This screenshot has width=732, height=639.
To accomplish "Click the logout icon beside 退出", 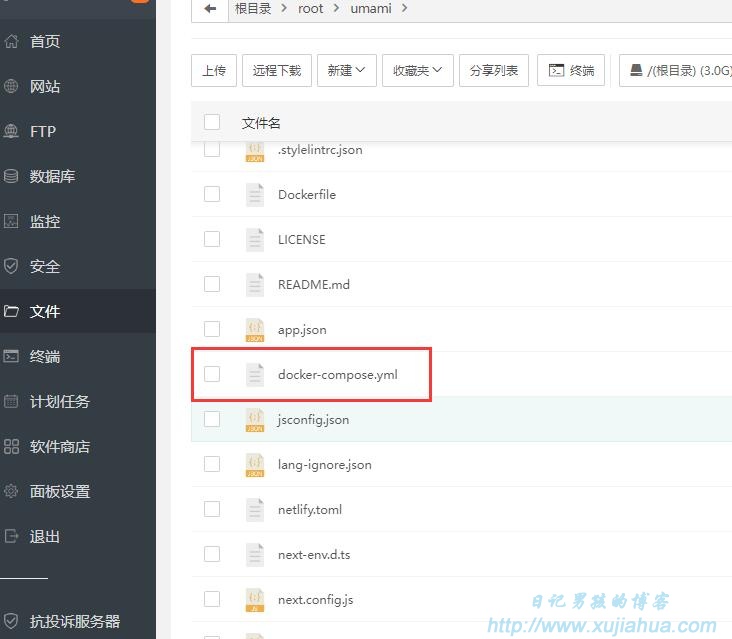I will [11, 536].
